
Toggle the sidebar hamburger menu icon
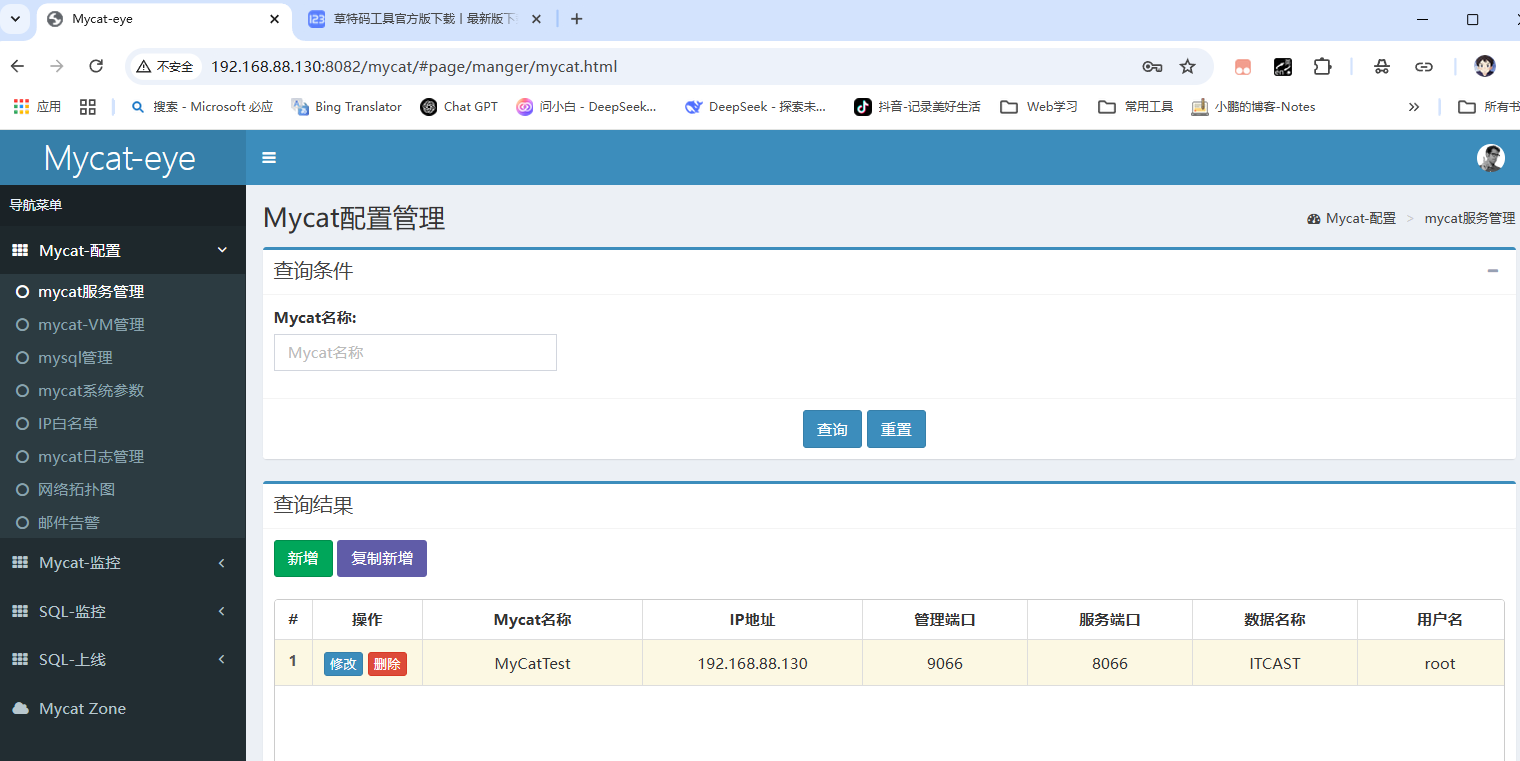click(269, 157)
